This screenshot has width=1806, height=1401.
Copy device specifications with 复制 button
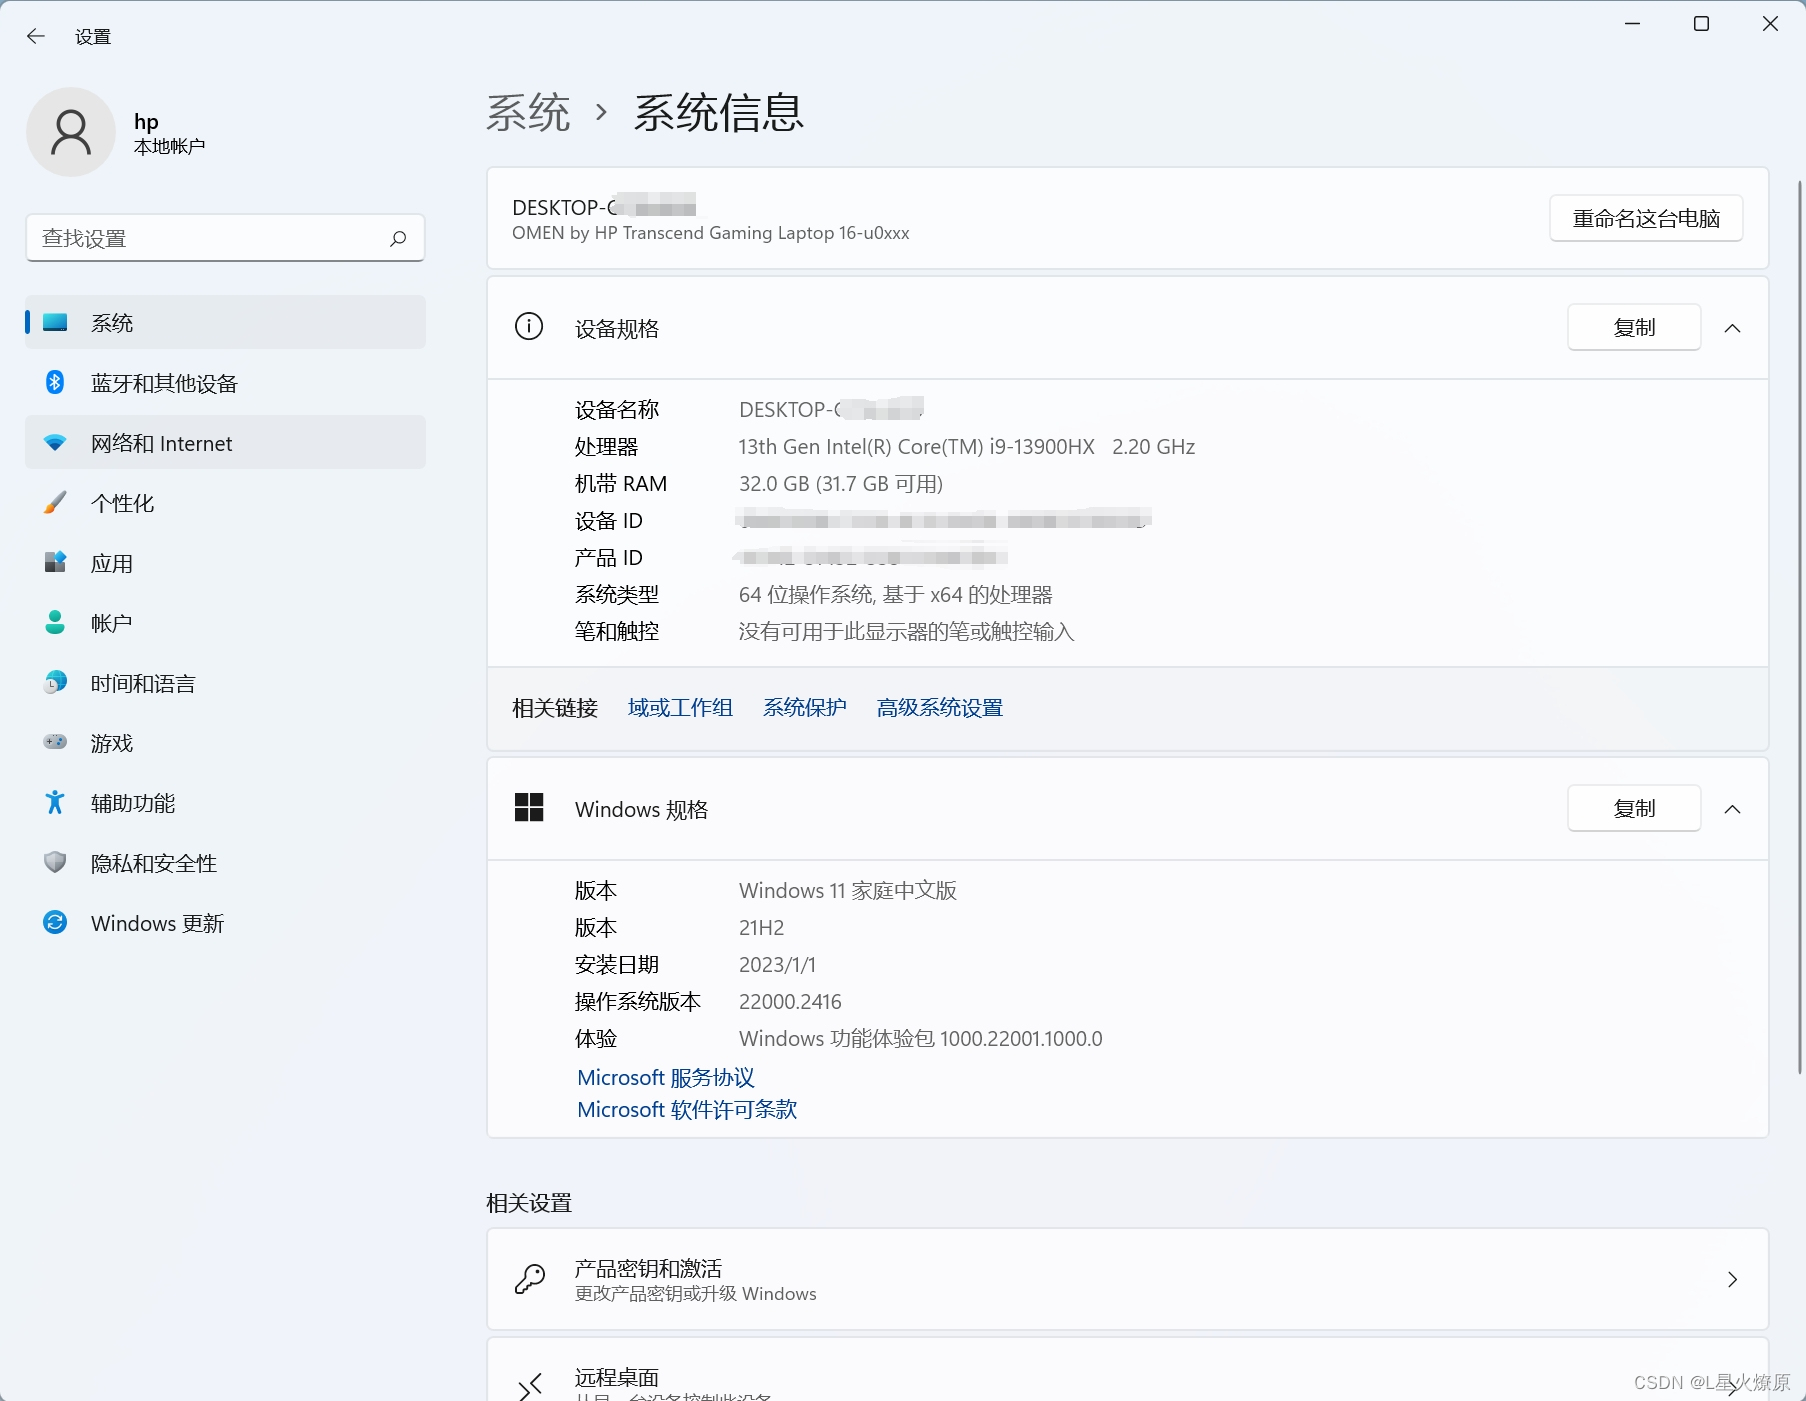tap(1634, 327)
